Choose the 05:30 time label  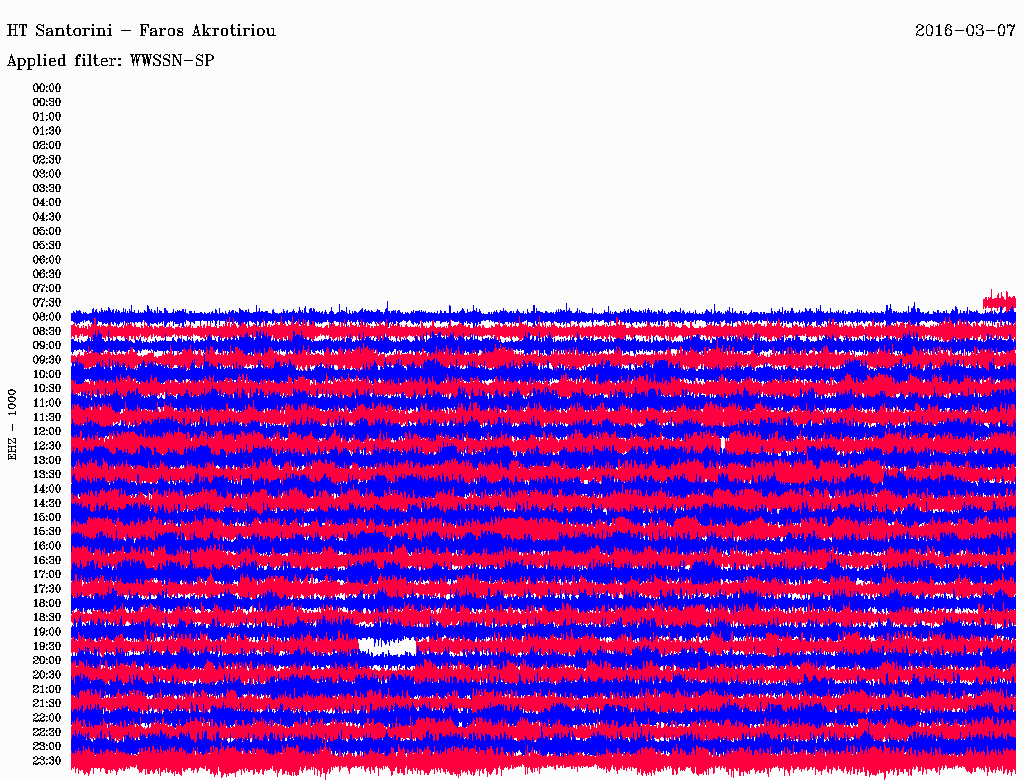coord(47,245)
